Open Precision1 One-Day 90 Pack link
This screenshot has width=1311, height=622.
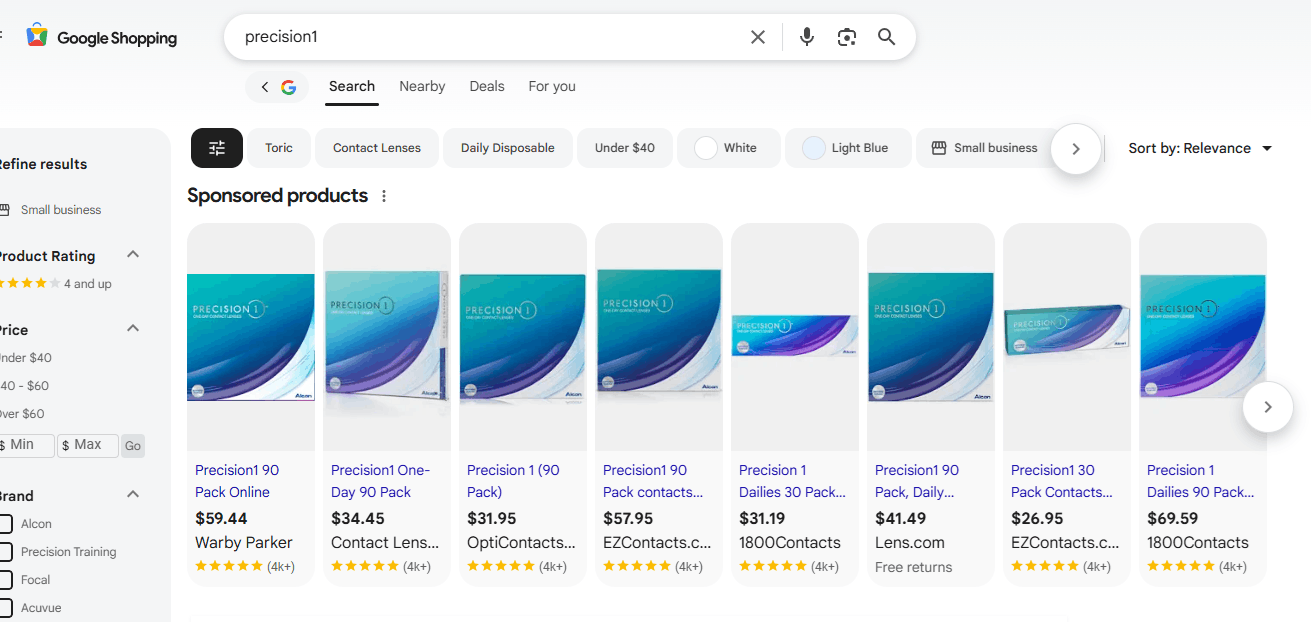click(x=380, y=481)
